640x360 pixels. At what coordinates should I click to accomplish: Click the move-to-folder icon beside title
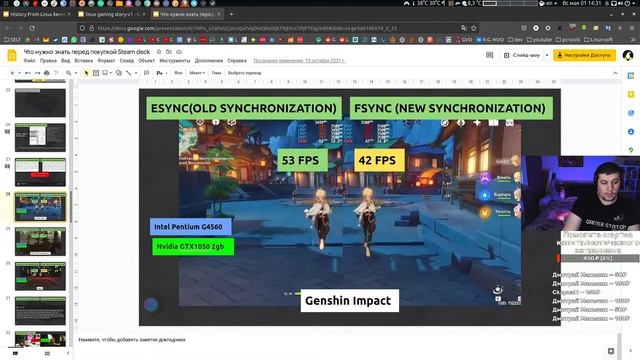[169, 52]
